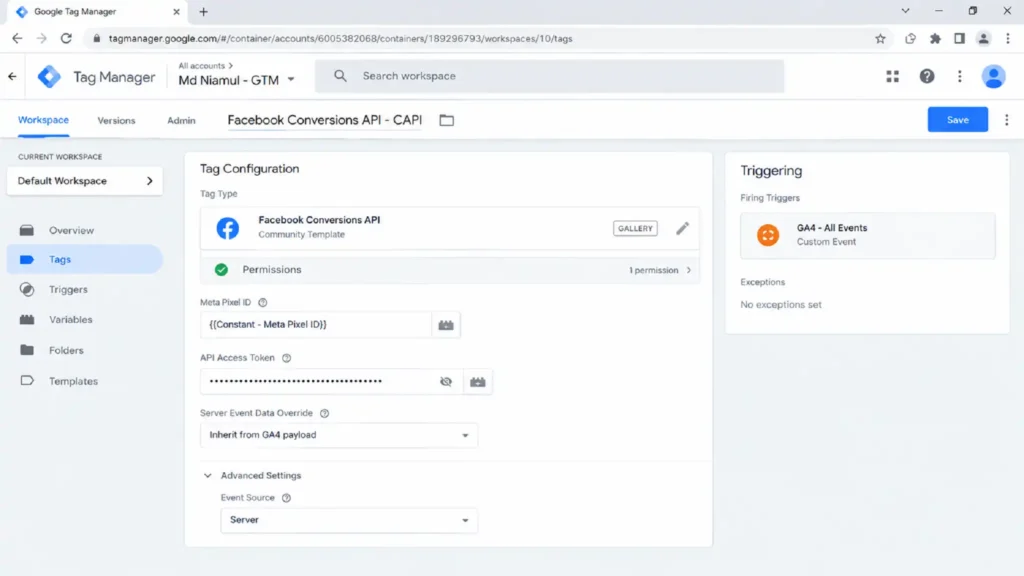Switch to Workspace tab

(x=43, y=120)
